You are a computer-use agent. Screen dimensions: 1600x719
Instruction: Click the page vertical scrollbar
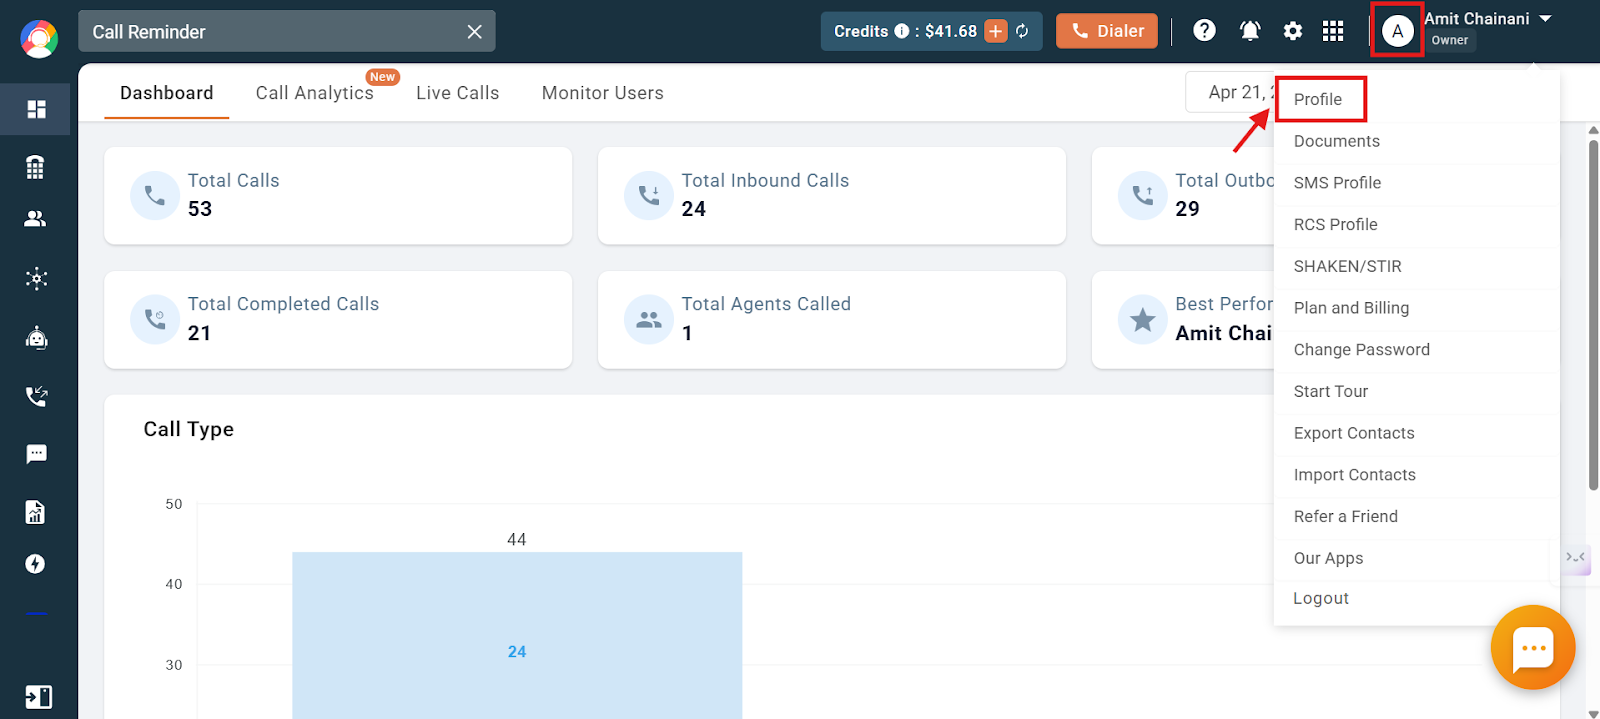click(1593, 315)
